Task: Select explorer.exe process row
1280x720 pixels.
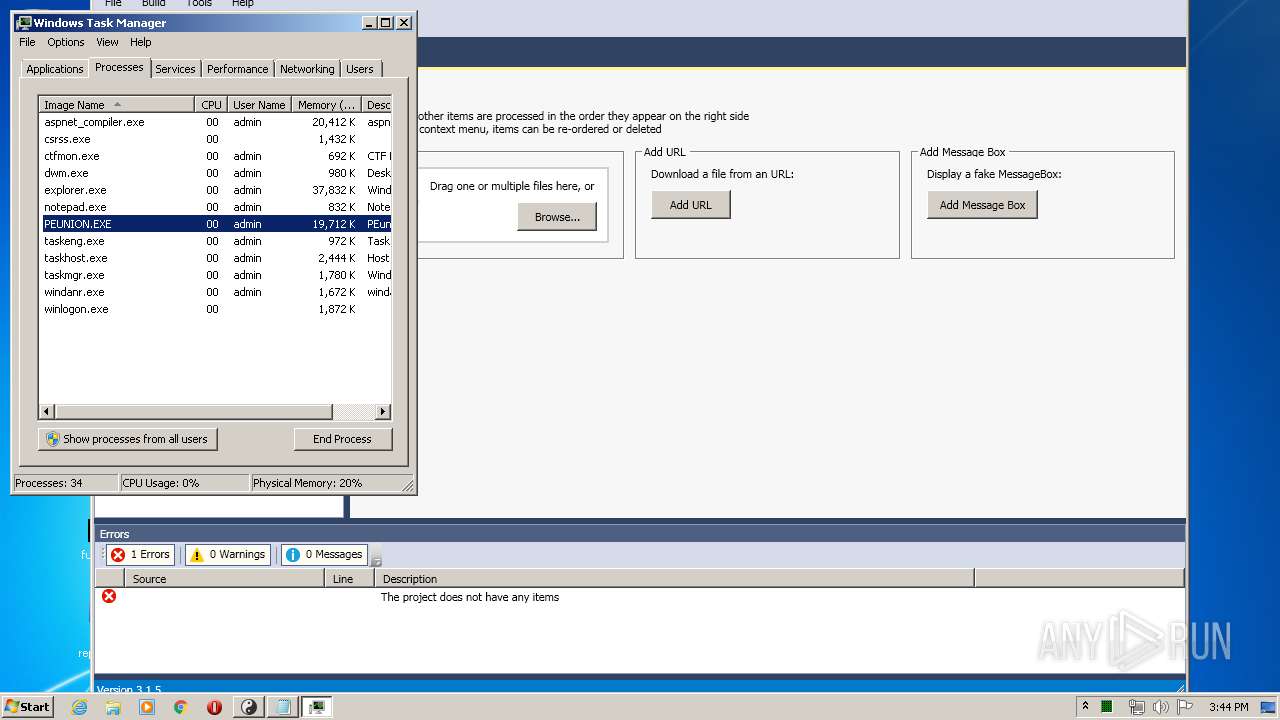Action: click(x=215, y=190)
